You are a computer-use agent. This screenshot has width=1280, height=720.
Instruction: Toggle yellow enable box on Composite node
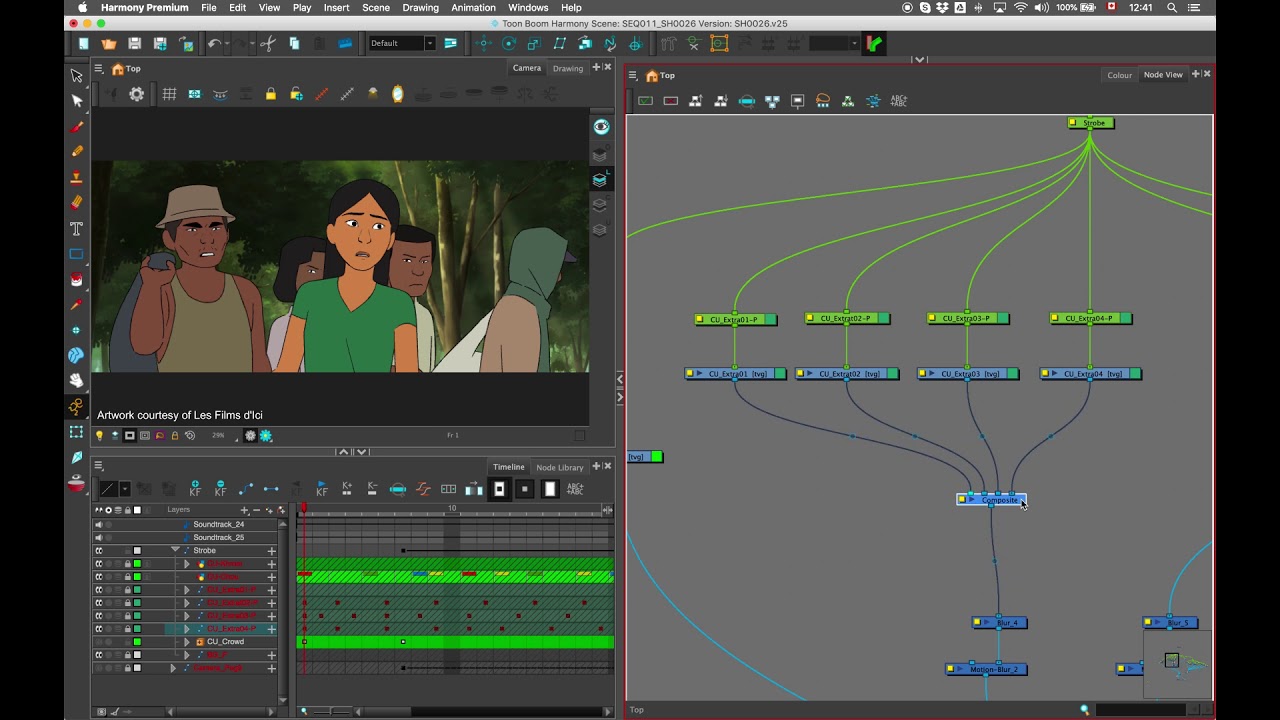962,500
